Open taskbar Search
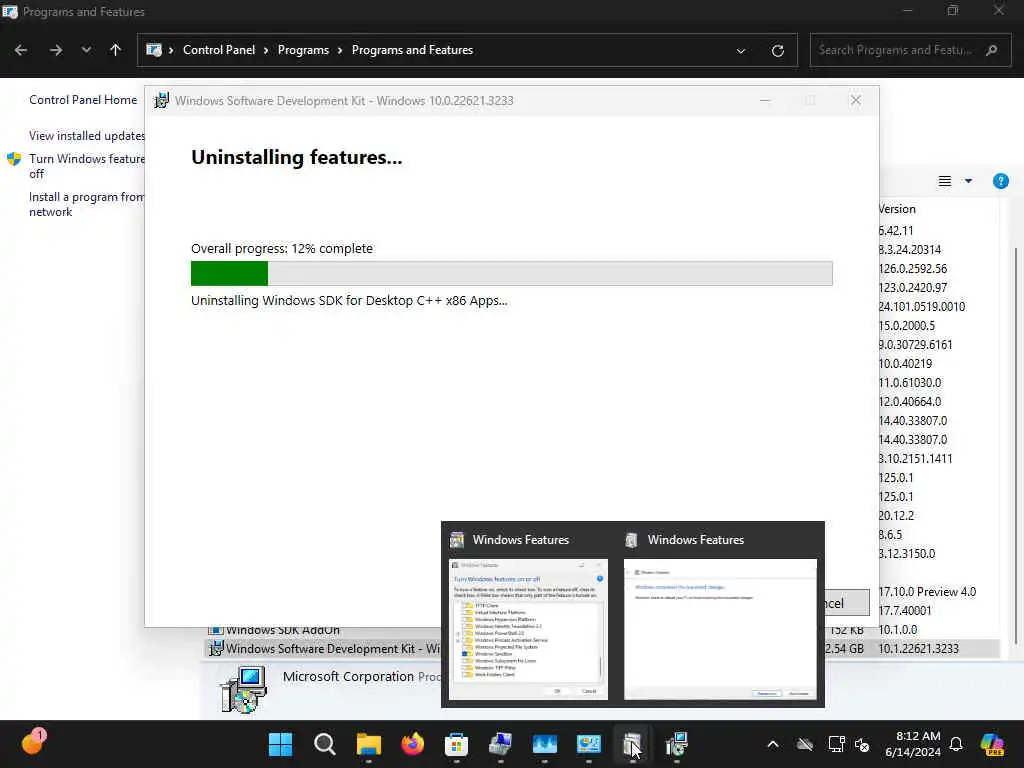This screenshot has height=768, width=1024. [x=325, y=744]
